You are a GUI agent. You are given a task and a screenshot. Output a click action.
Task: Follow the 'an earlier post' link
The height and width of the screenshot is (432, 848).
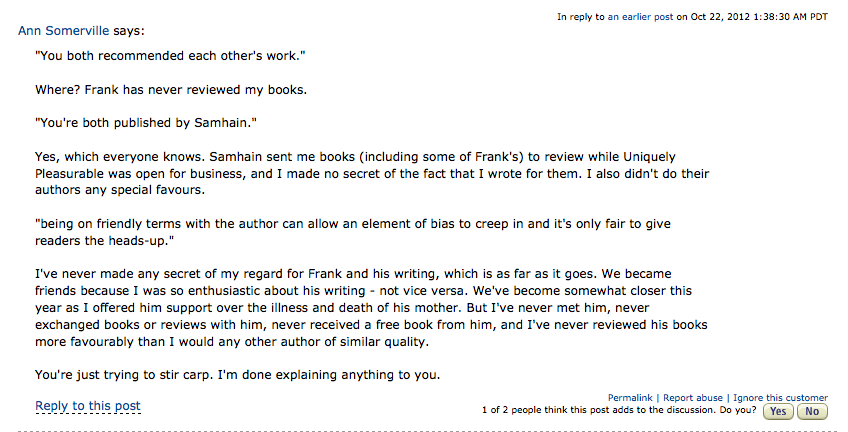pos(640,17)
